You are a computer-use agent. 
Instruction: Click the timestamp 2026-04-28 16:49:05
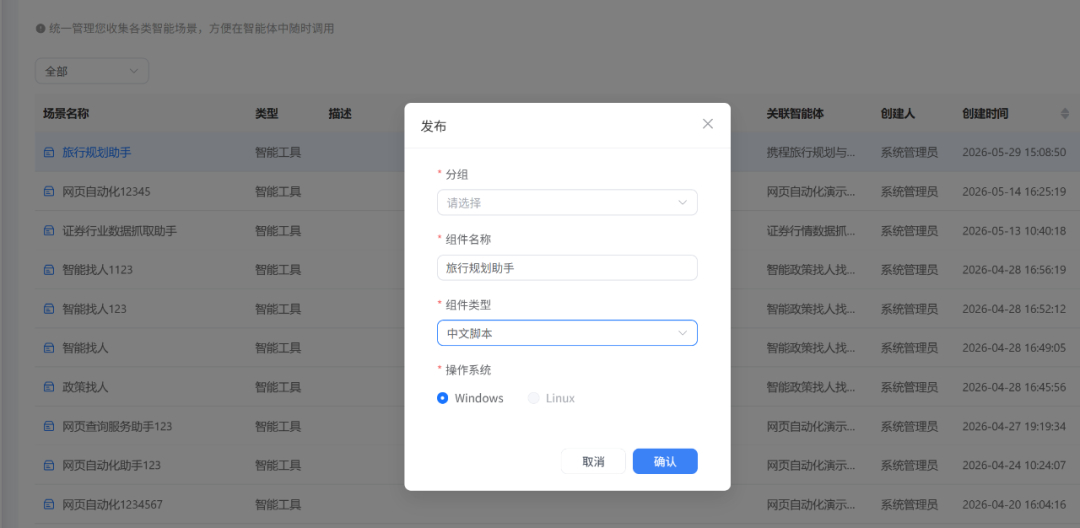pos(1014,348)
